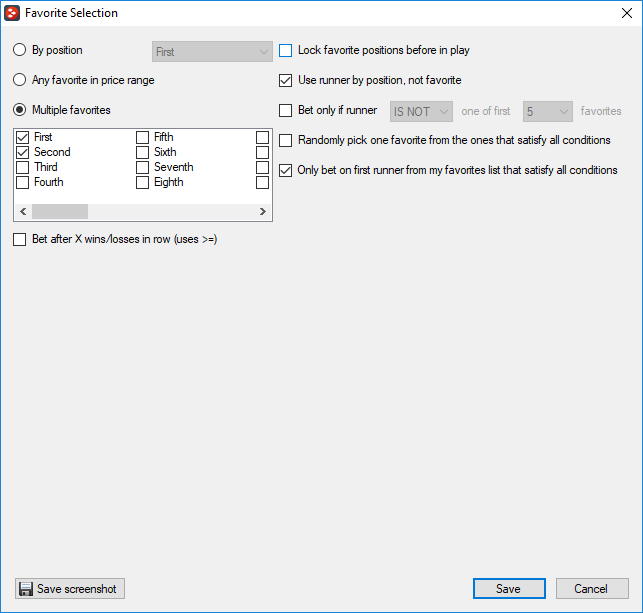This screenshot has height=613, width=643.
Task: Click the favorites list left scroll arrow
Action: [23, 212]
